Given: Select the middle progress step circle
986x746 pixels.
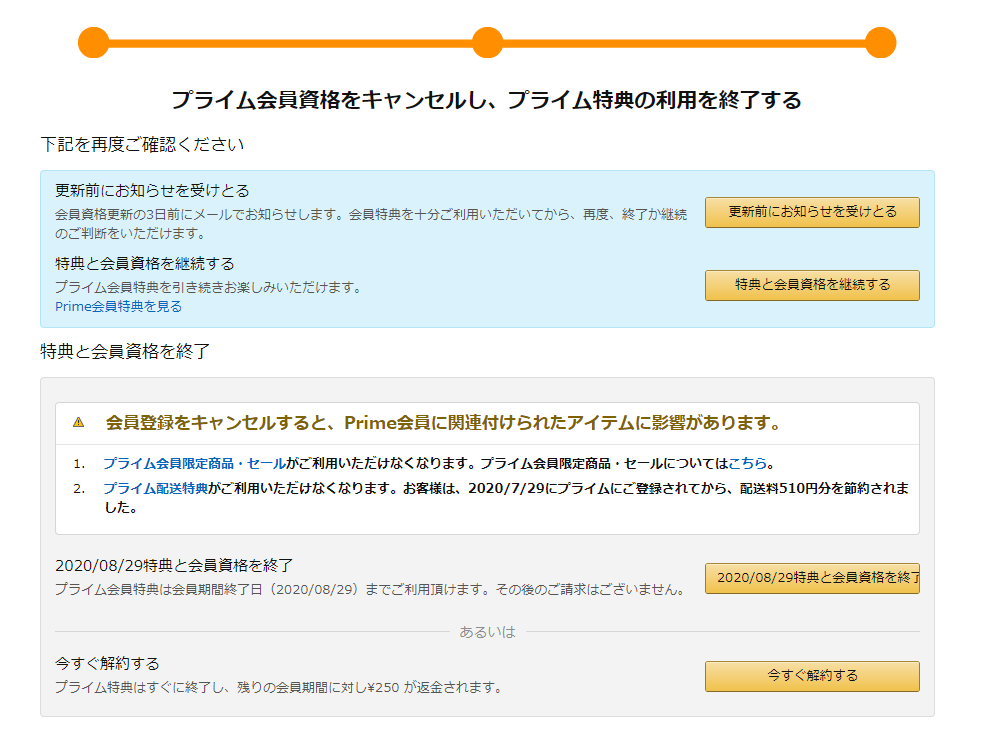Looking at the screenshot, I should click(x=487, y=43).
